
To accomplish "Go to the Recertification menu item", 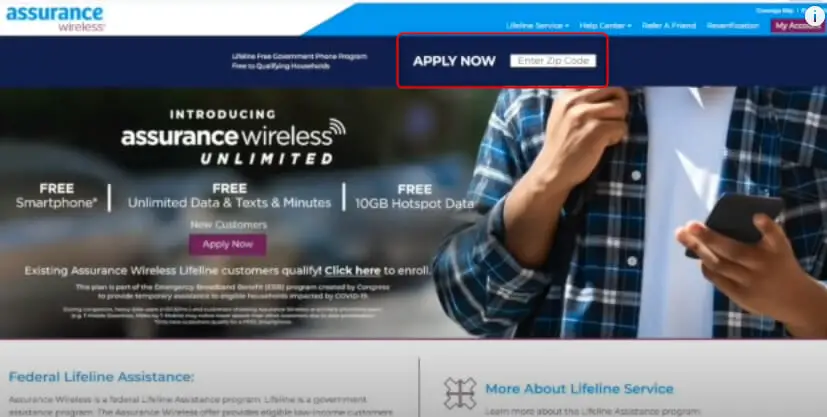I will tap(733, 25).
